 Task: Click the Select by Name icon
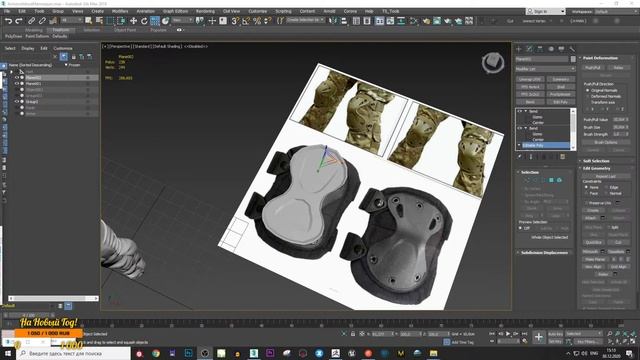(99, 21)
